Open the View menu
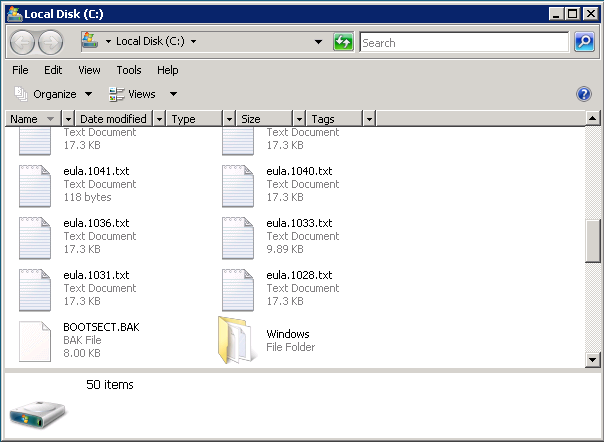Image resolution: width=604 pixels, height=442 pixels. 89,70
